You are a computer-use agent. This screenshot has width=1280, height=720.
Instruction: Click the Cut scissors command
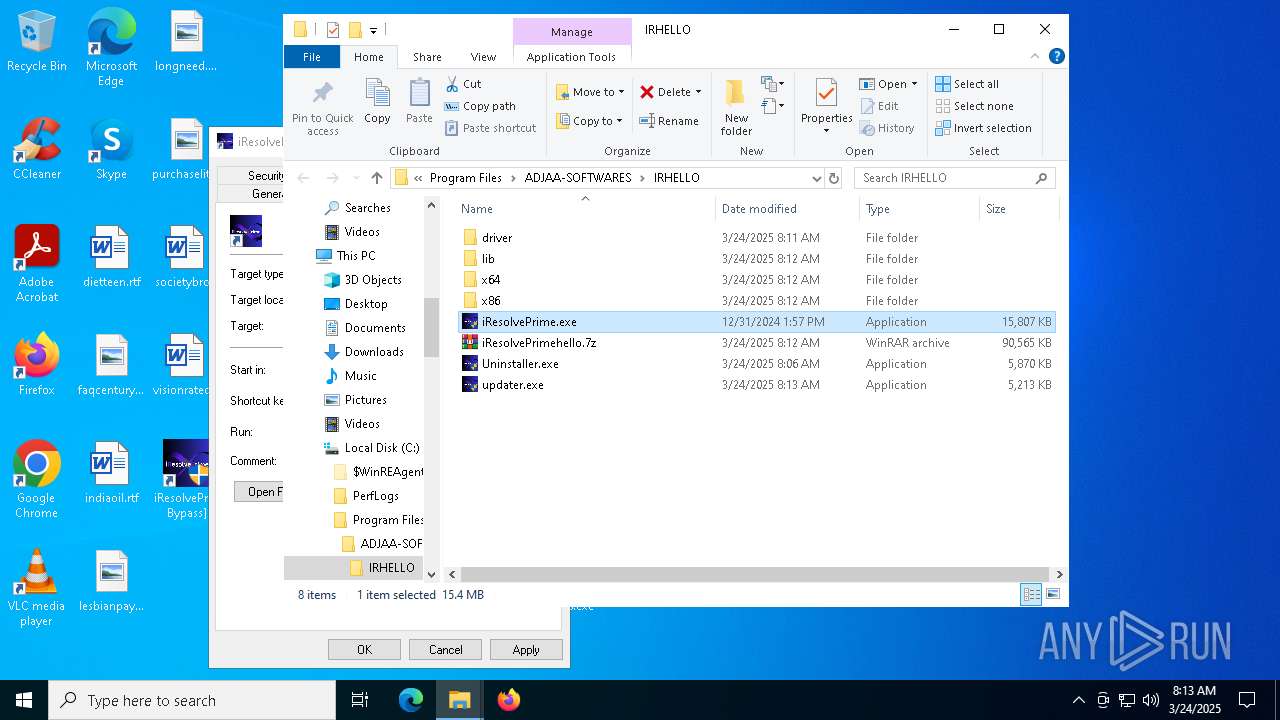464,84
